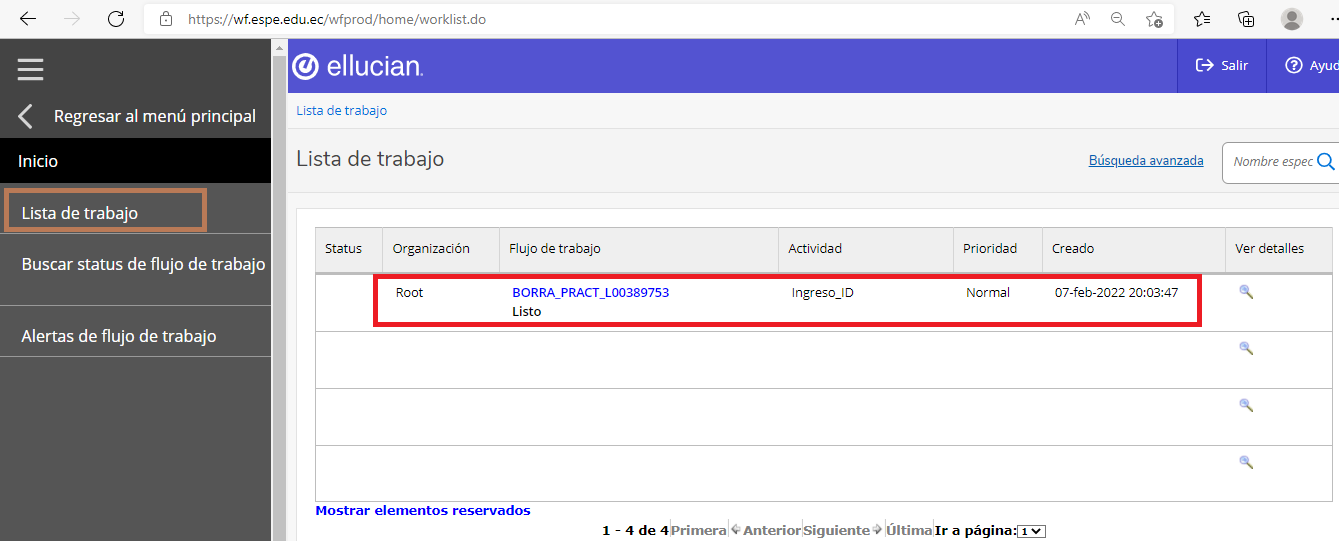Click the browser refresh icon
This screenshot has width=1339, height=541.
(116, 19)
